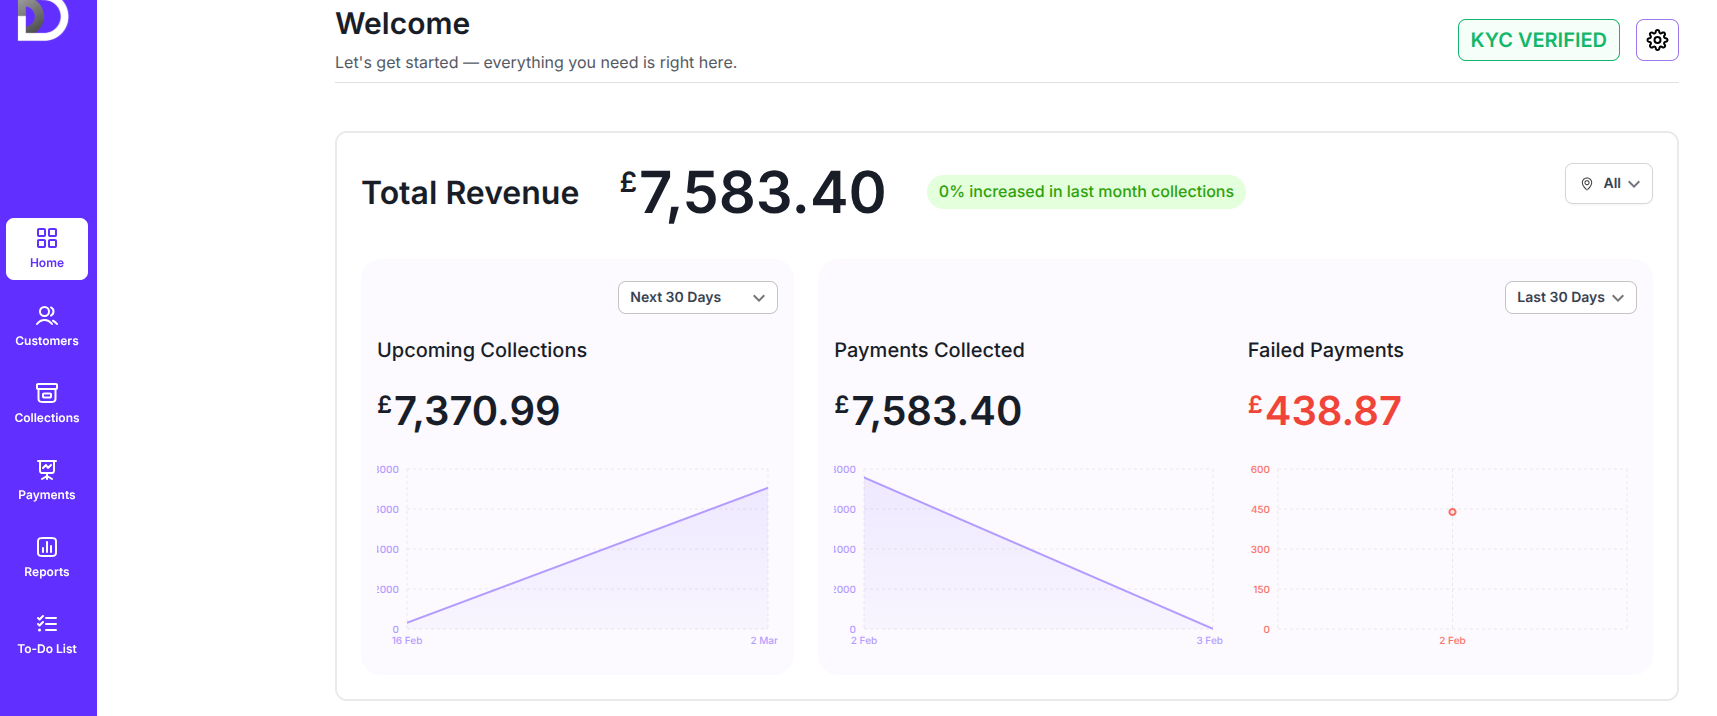1717x716 pixels.
Task: Click the location pin icon in All filter
Action: (x=1587, y=184)
